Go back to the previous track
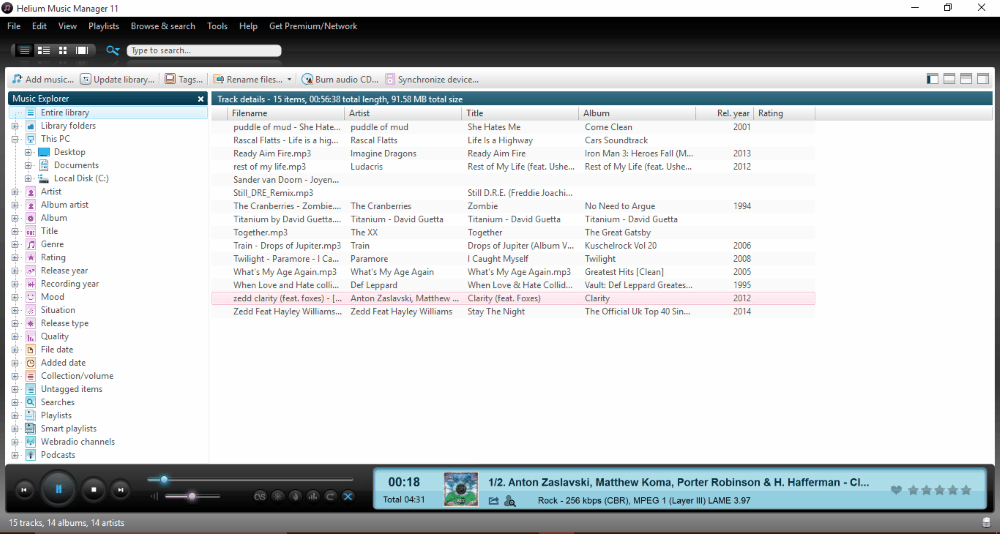Viewport: 1000px width, 534px height. pos(24,490)
